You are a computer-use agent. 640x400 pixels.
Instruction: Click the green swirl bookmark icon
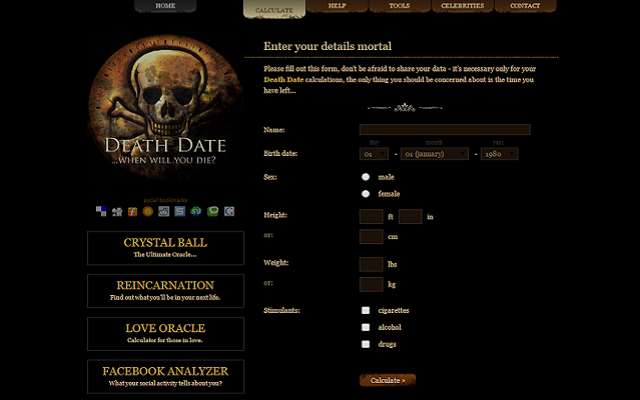pyautogui.click(x=197, y=211)
